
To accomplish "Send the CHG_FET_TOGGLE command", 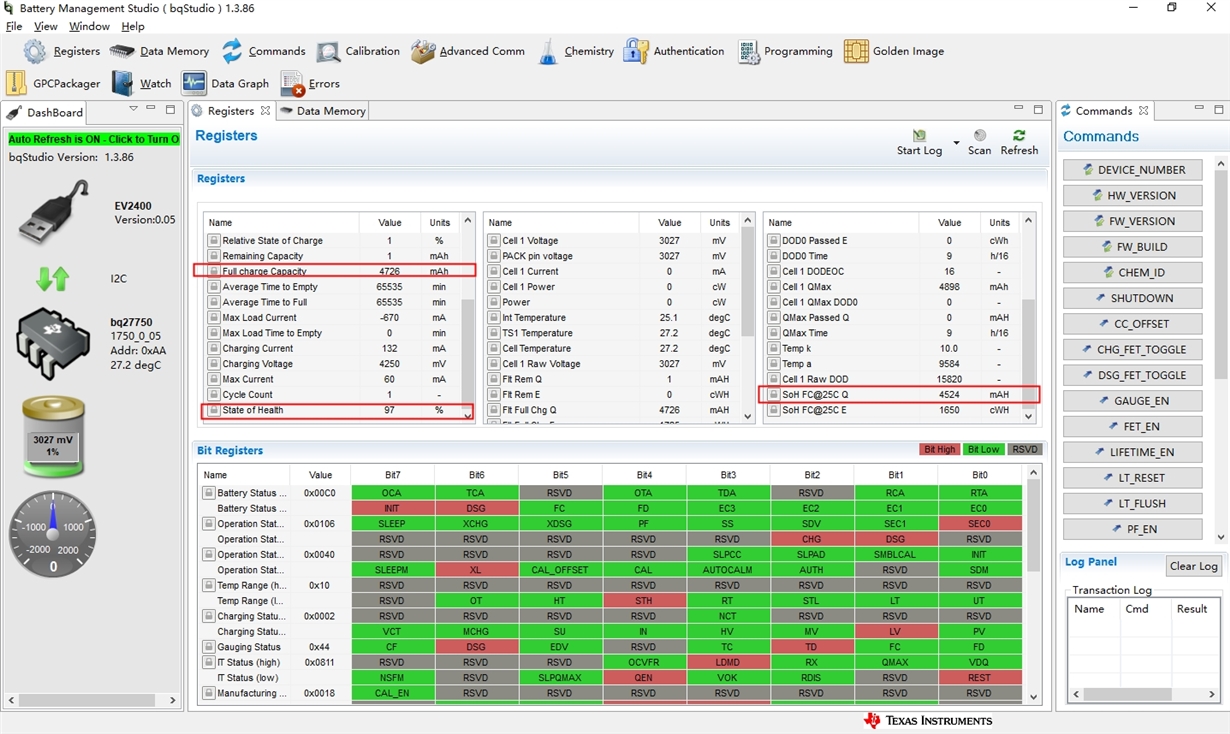I will coord(1132,349).
